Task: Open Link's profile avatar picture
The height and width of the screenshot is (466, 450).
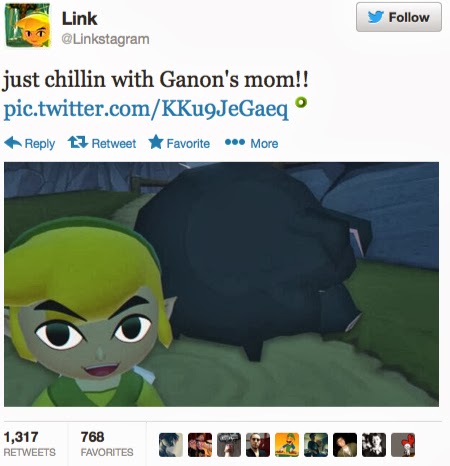Action: click(x=28, y=25)
